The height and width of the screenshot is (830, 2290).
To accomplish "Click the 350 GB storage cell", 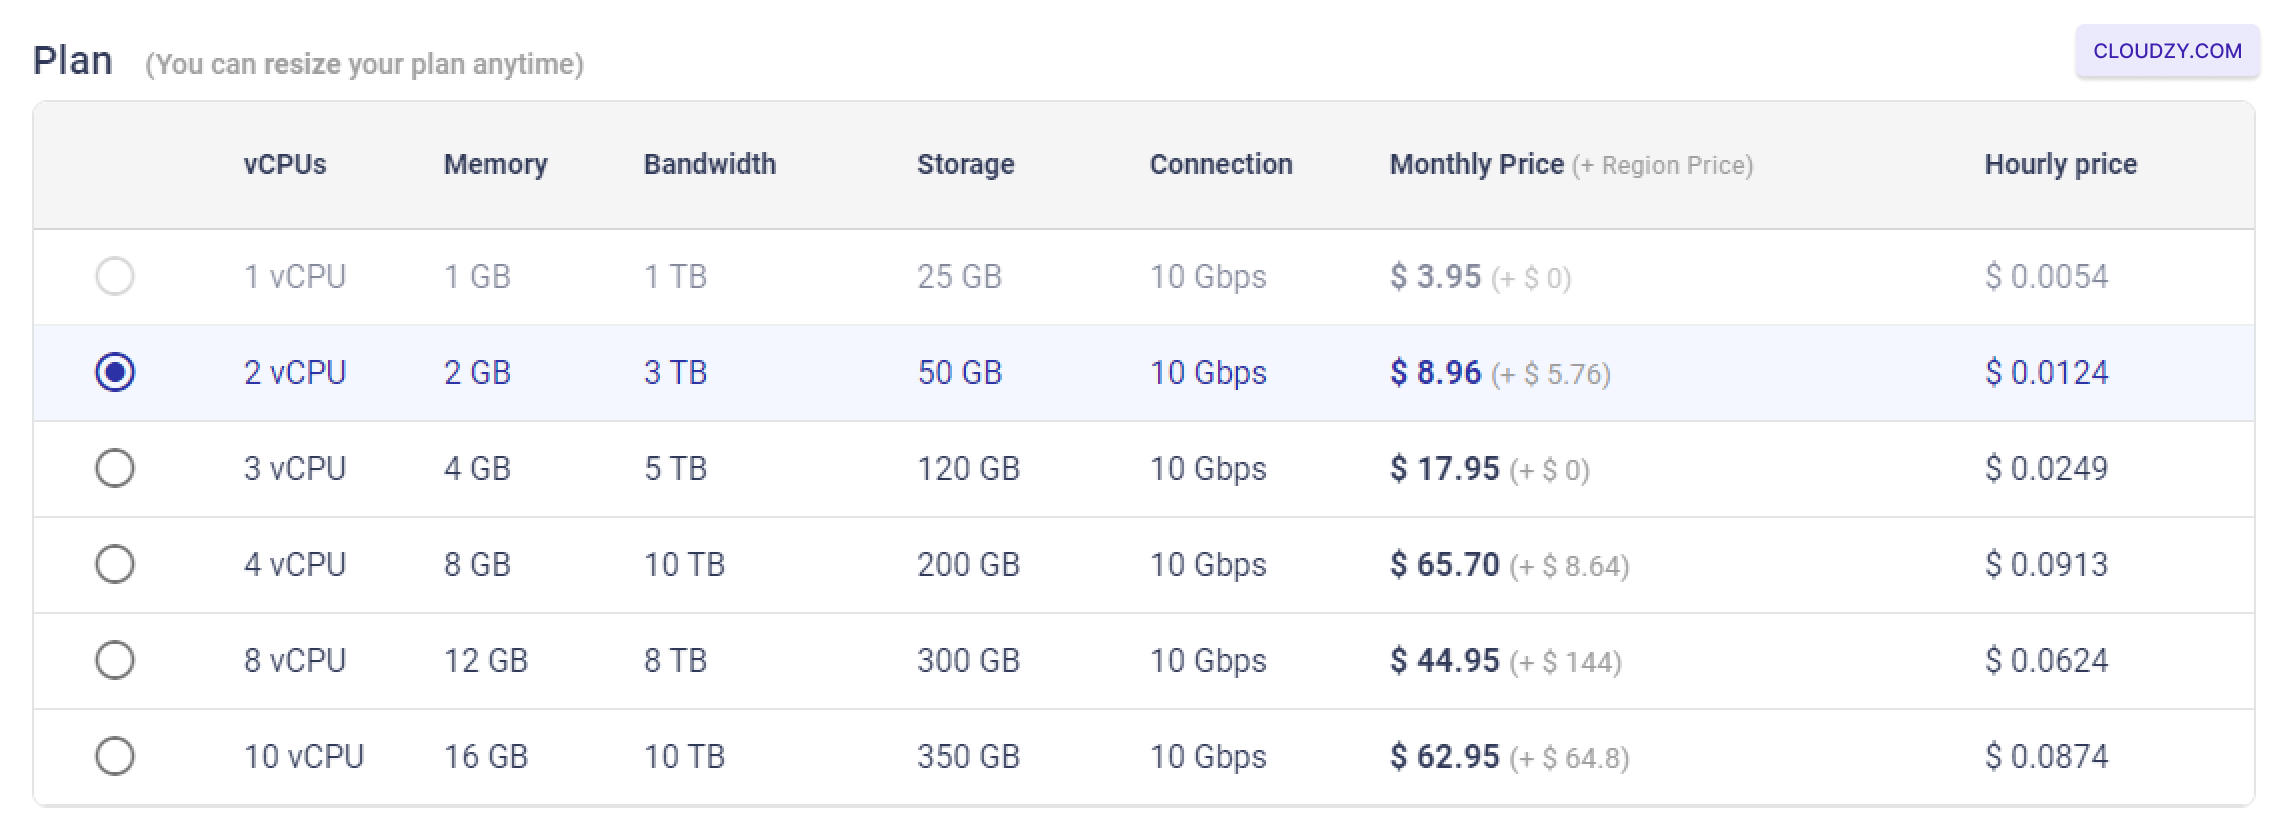I will [968, 756].
